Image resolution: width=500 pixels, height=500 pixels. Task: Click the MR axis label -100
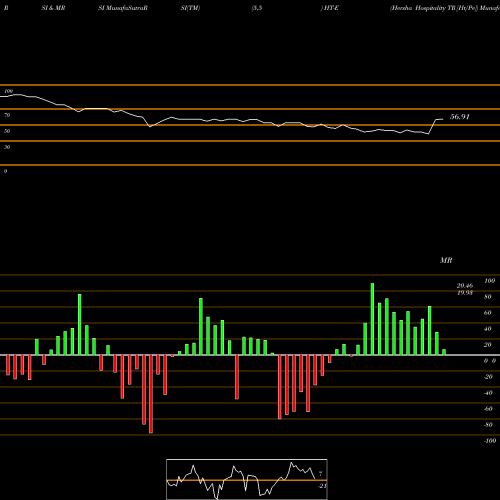(x=490, y=441)
